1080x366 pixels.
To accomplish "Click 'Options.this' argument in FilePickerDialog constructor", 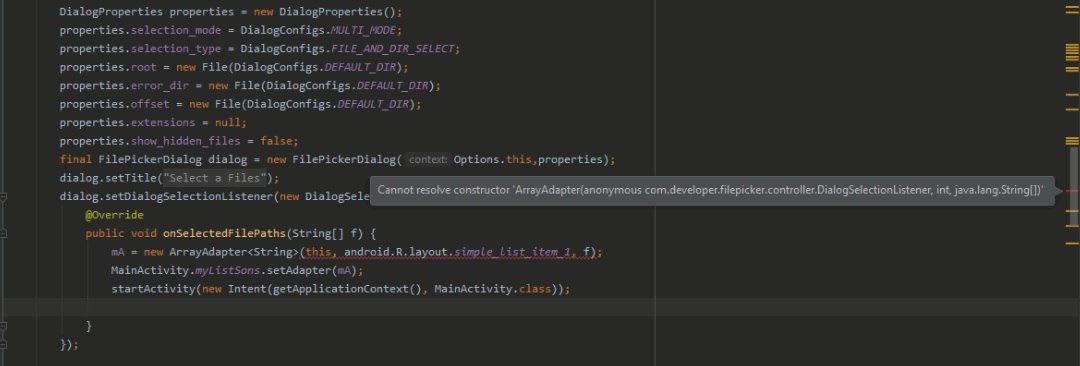I will pos(492,160).
